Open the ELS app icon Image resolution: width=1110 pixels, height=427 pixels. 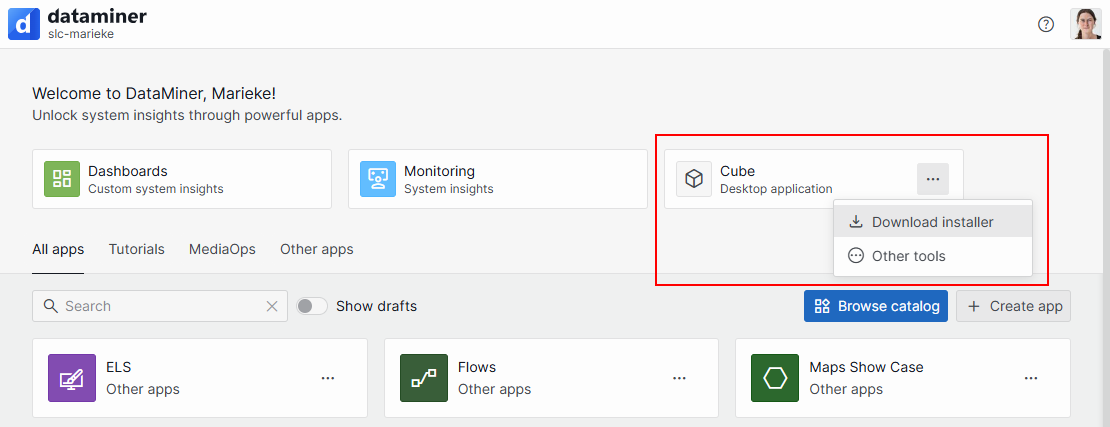[x=72, y=378]
